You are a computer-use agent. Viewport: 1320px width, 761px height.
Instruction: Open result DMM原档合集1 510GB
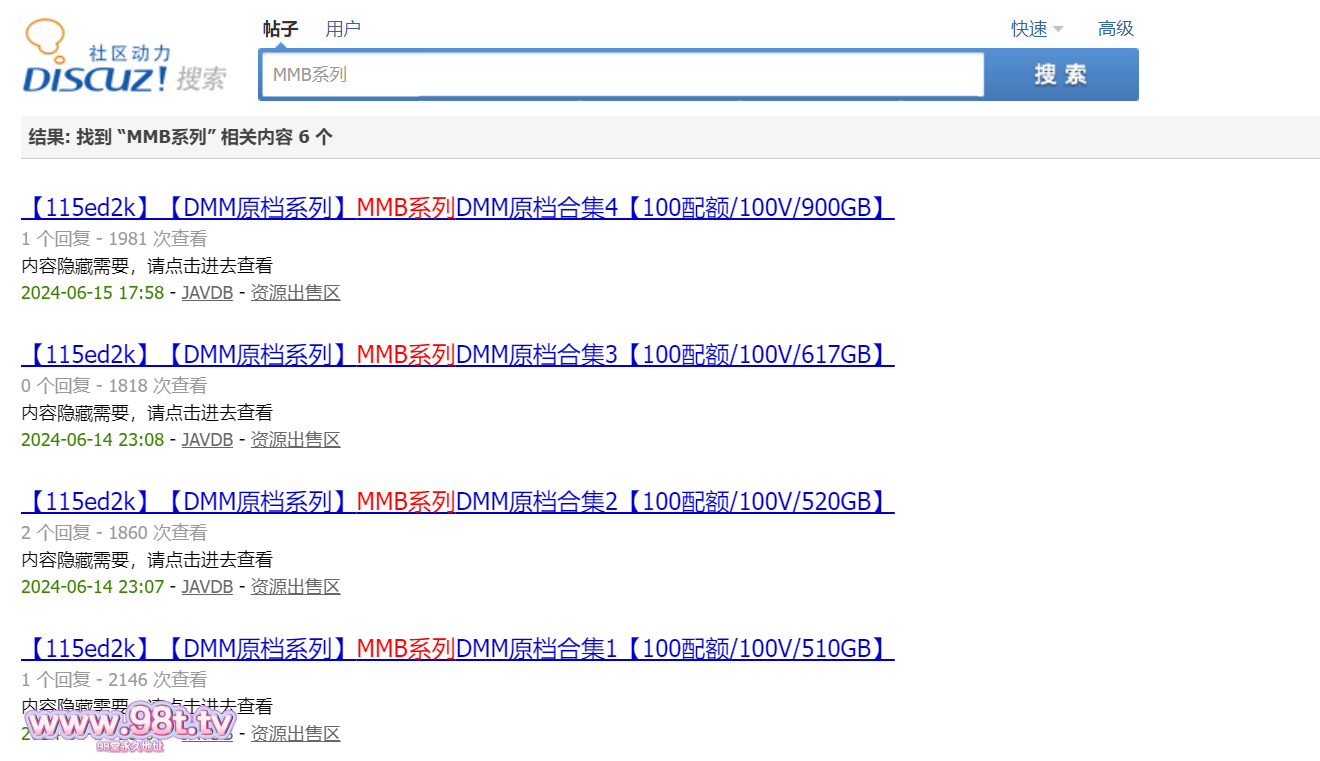pos(457,649)
